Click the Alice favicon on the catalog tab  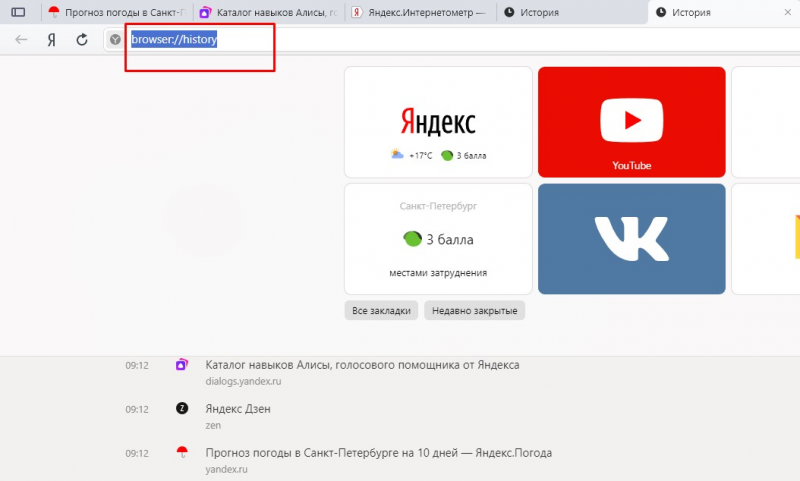pyautogui.click(x=205, y=12)
